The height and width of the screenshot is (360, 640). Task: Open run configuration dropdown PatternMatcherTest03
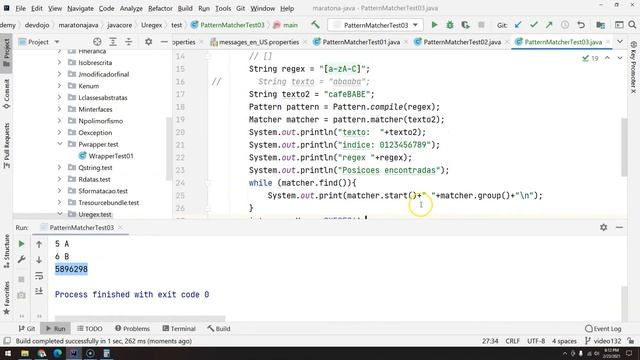click(x=375, y=25)
